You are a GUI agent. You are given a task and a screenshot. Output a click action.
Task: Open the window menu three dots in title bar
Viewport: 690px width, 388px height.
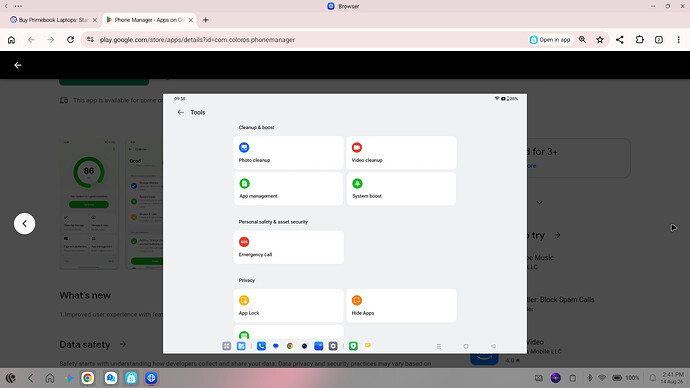pos(18,6)
